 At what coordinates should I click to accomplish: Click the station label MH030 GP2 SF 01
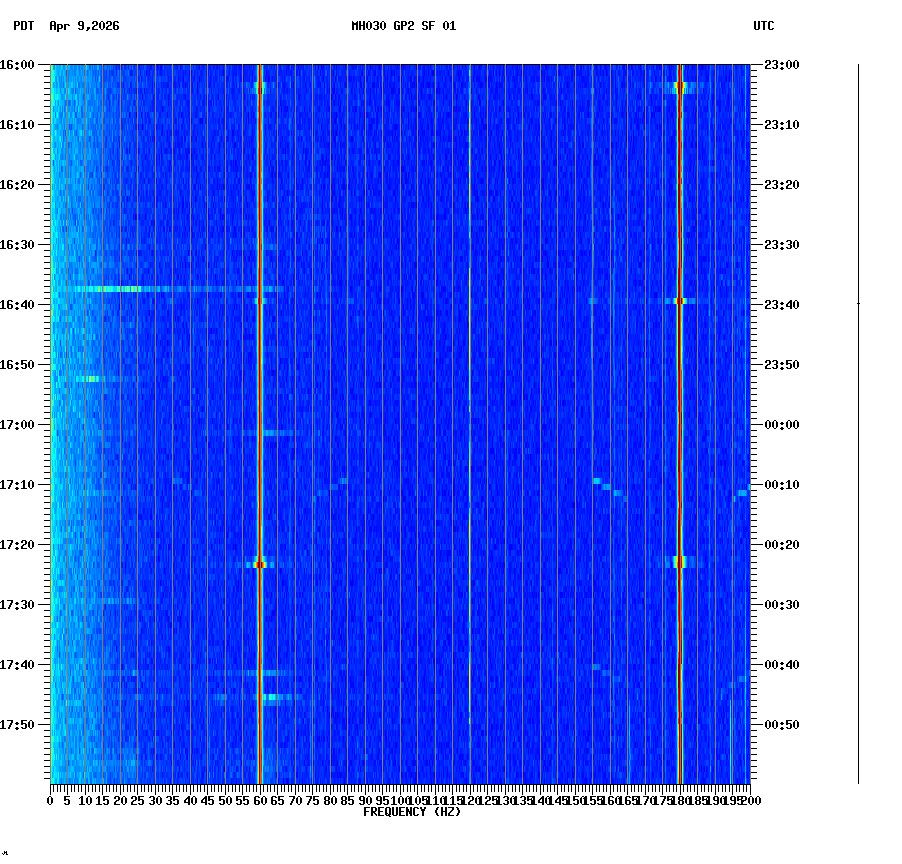coord(404,26)
